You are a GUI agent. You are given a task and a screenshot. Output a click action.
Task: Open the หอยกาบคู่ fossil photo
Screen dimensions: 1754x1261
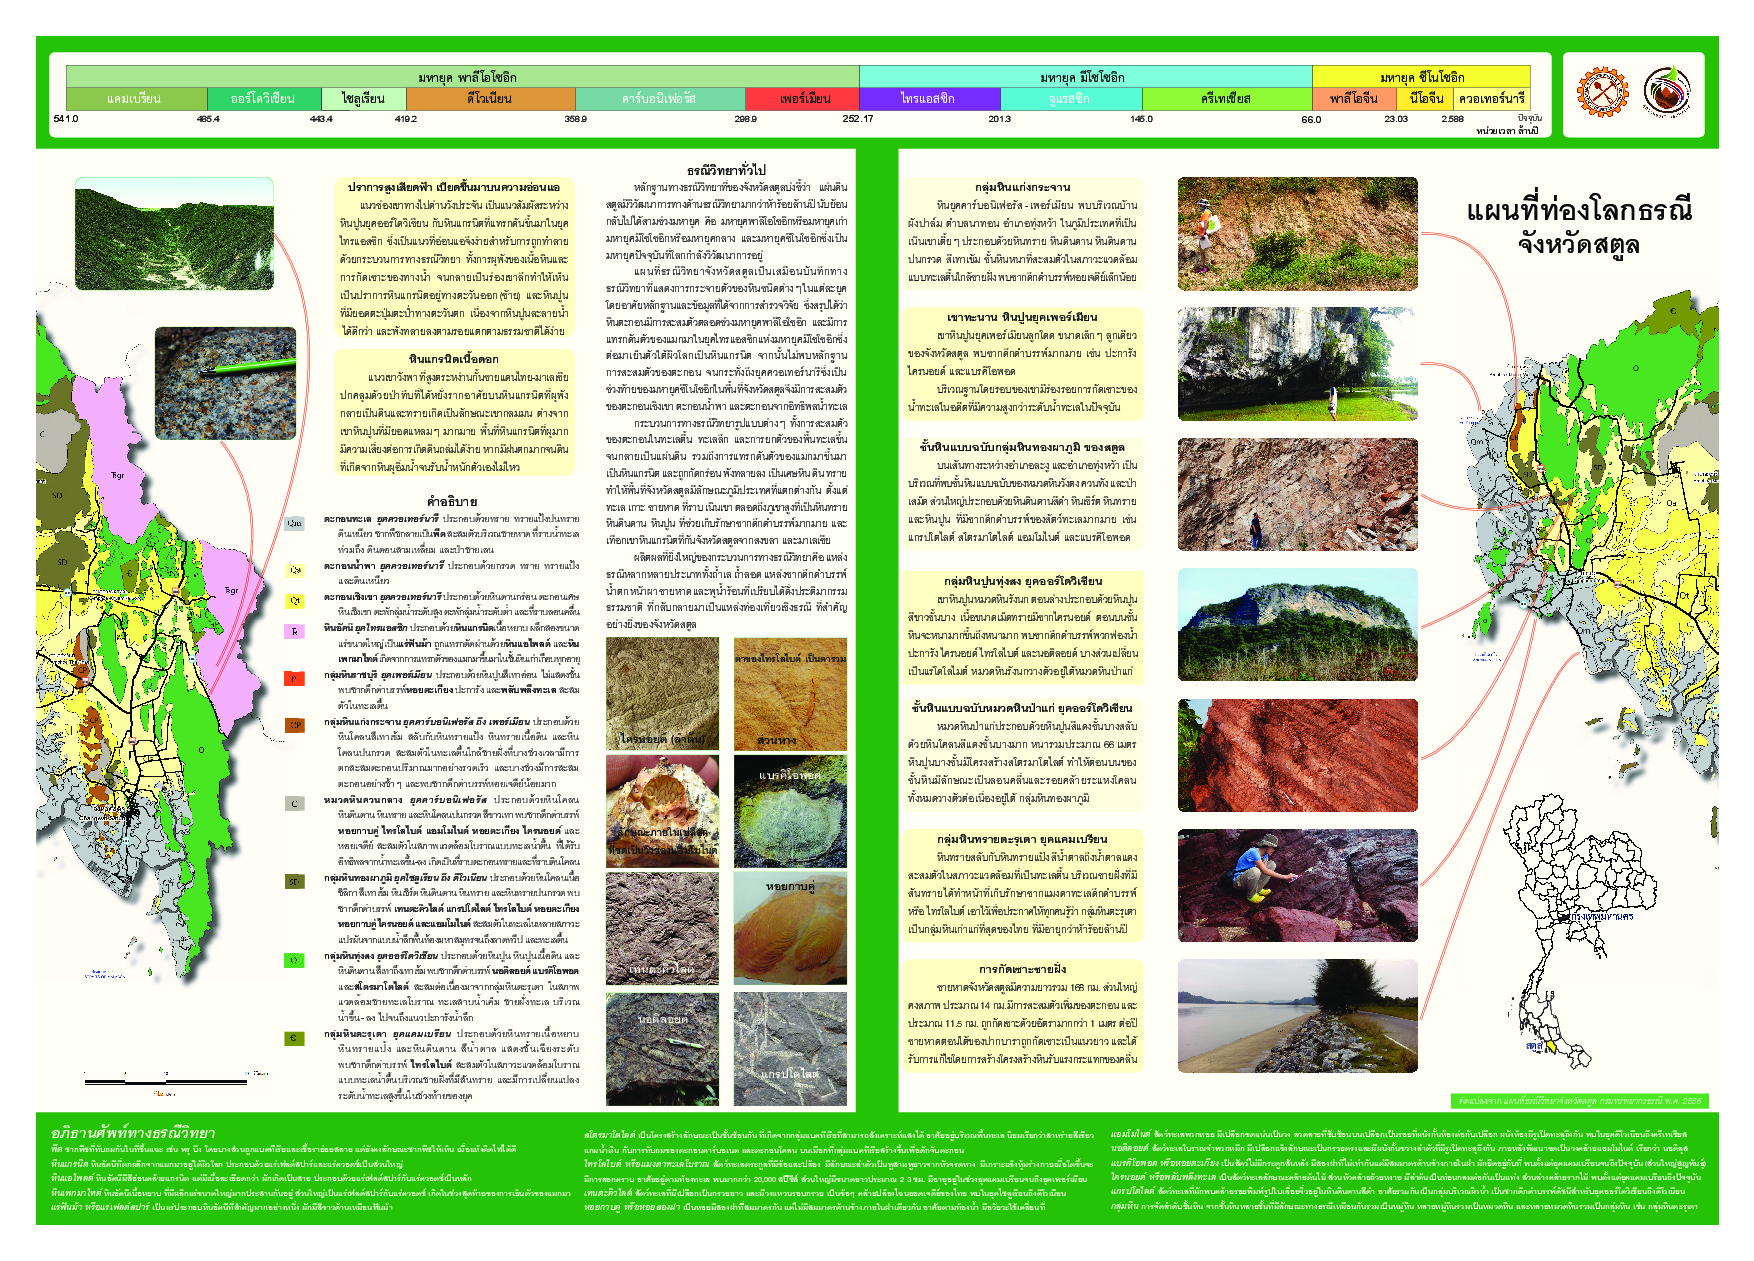tap(790, 927)
